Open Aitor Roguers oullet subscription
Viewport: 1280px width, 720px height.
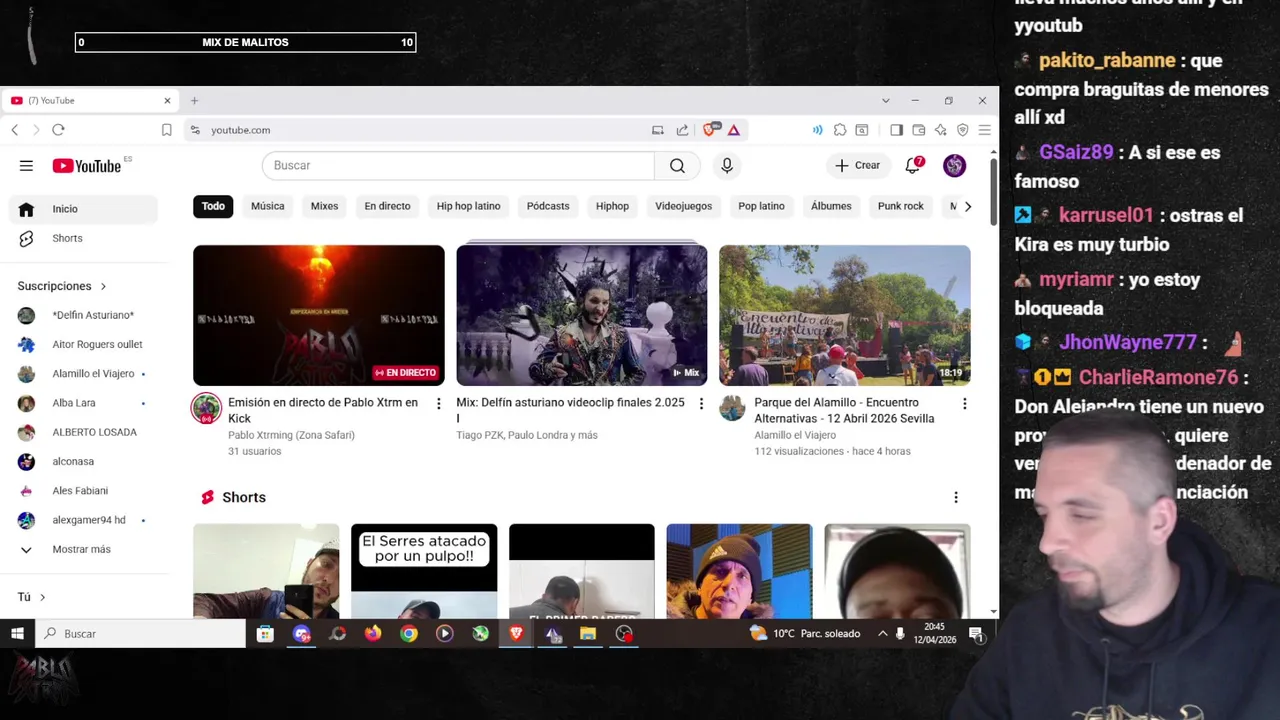coord(84,344)
